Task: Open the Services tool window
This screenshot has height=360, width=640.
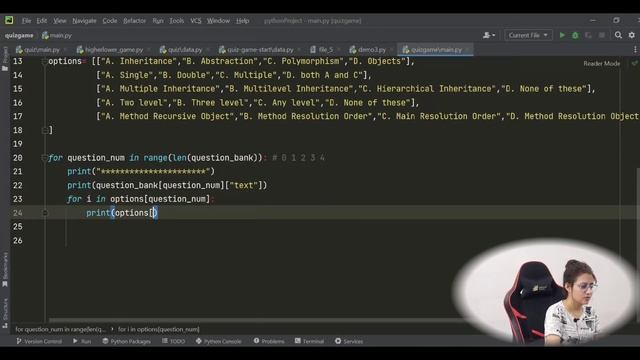Action: click(x=349, y=341)
